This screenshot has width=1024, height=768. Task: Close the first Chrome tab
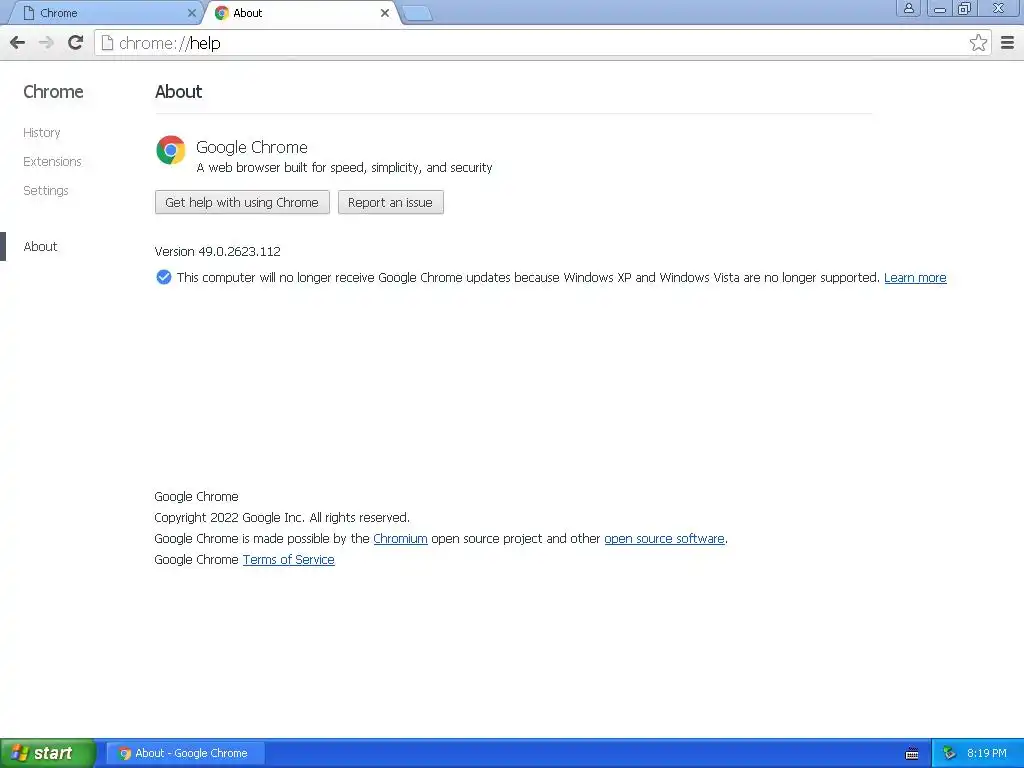click(x=191, y=13)
